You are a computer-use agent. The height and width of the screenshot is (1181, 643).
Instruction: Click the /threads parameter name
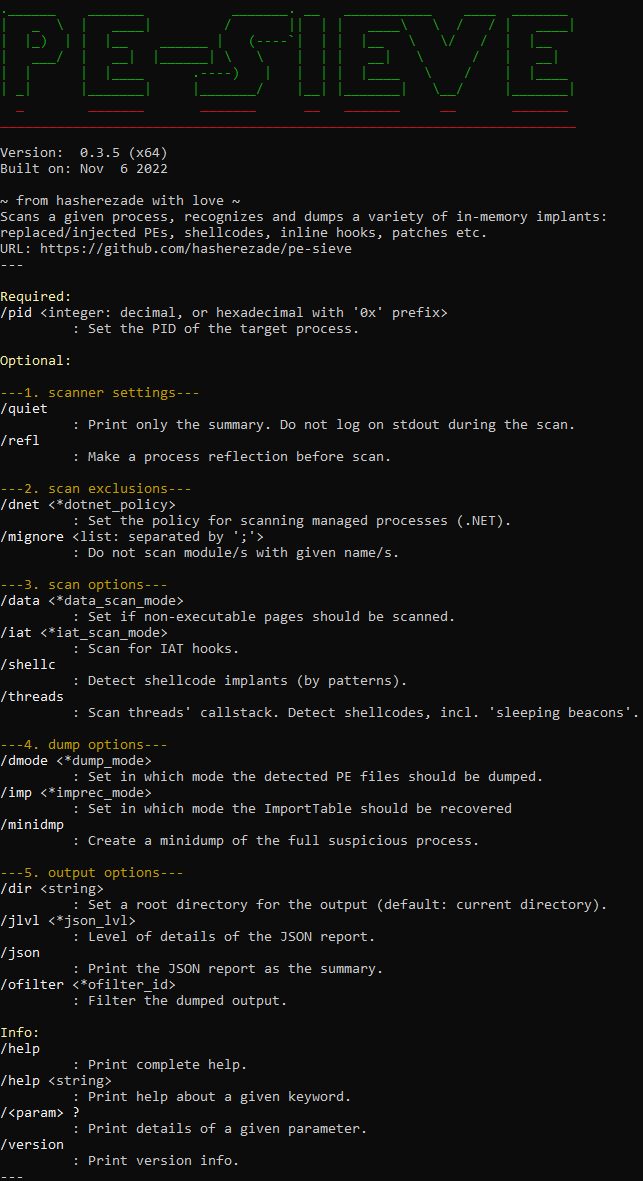click(x=32, y=696)
